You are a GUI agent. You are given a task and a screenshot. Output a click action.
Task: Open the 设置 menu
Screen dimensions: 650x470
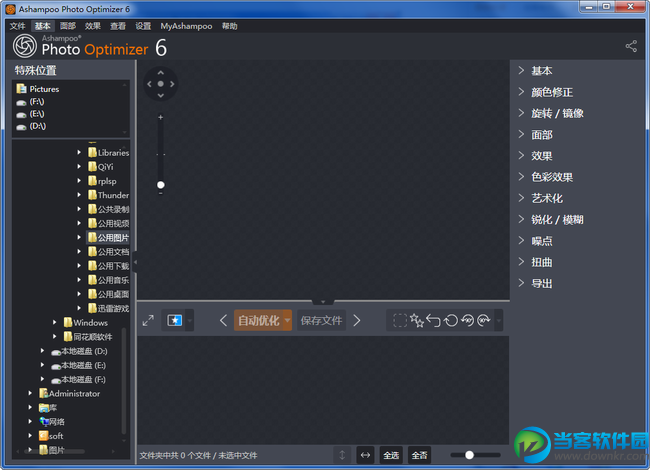[143, 26]
